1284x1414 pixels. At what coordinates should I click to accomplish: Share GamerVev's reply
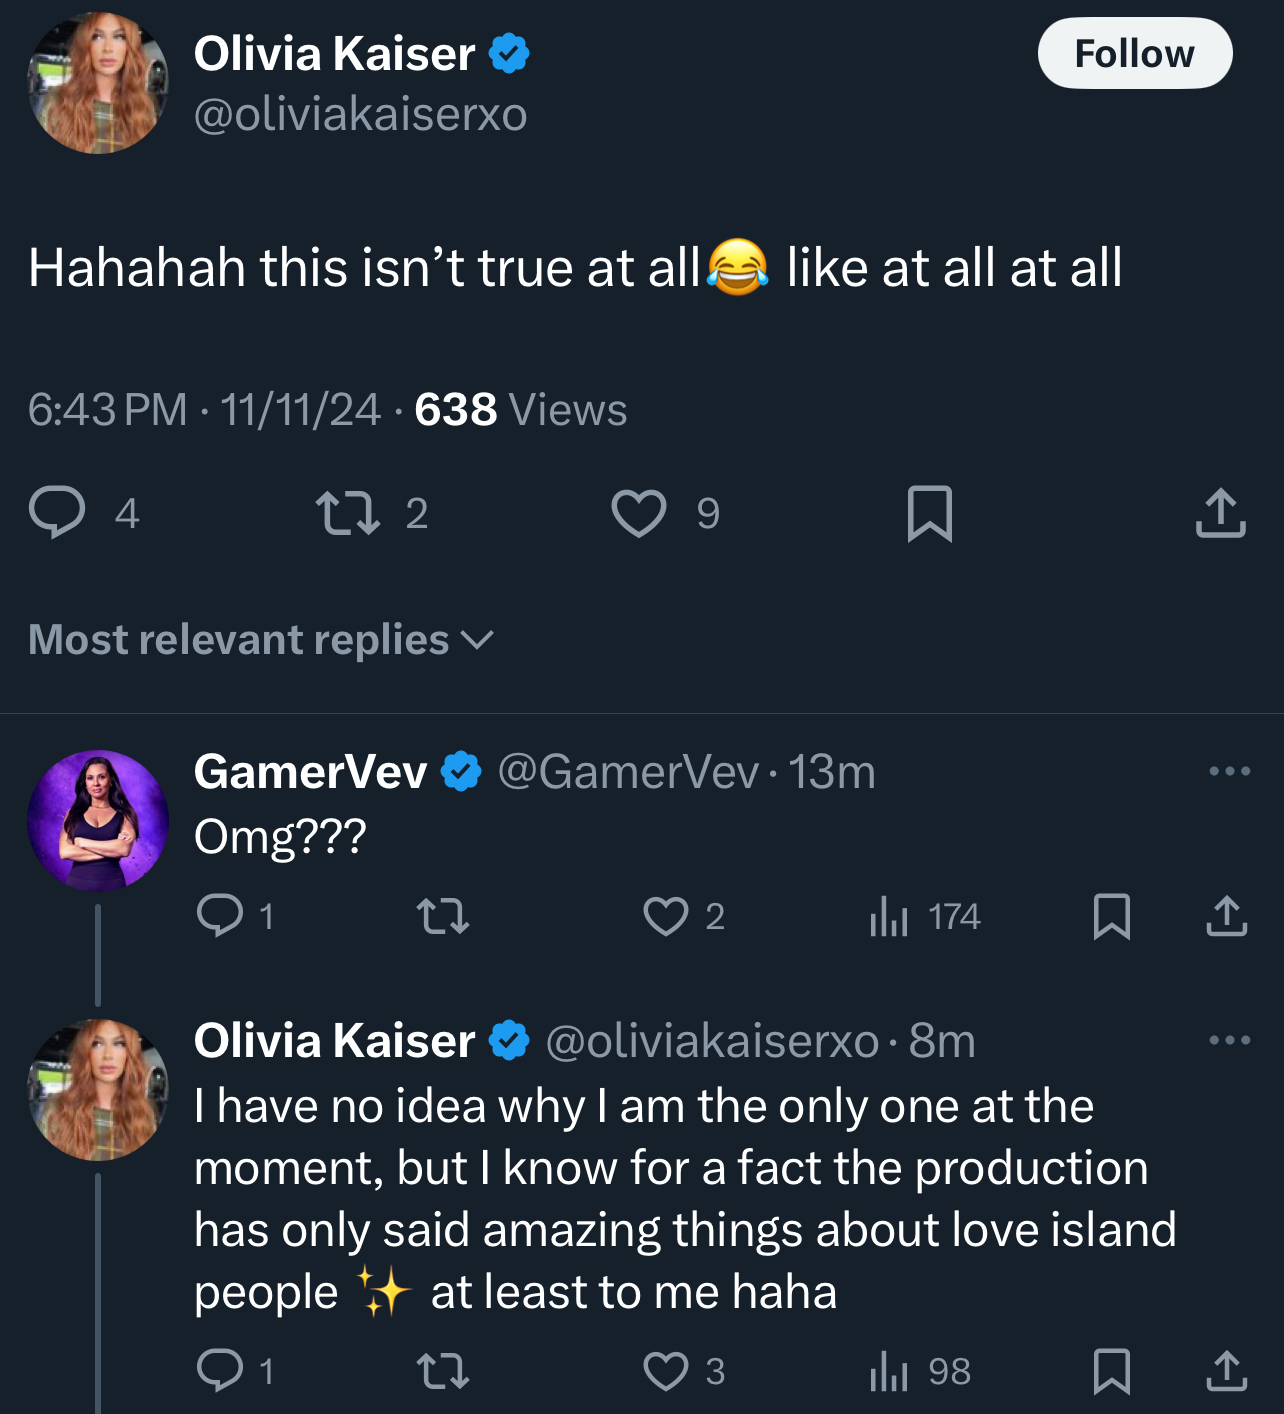coord(1226,916)
